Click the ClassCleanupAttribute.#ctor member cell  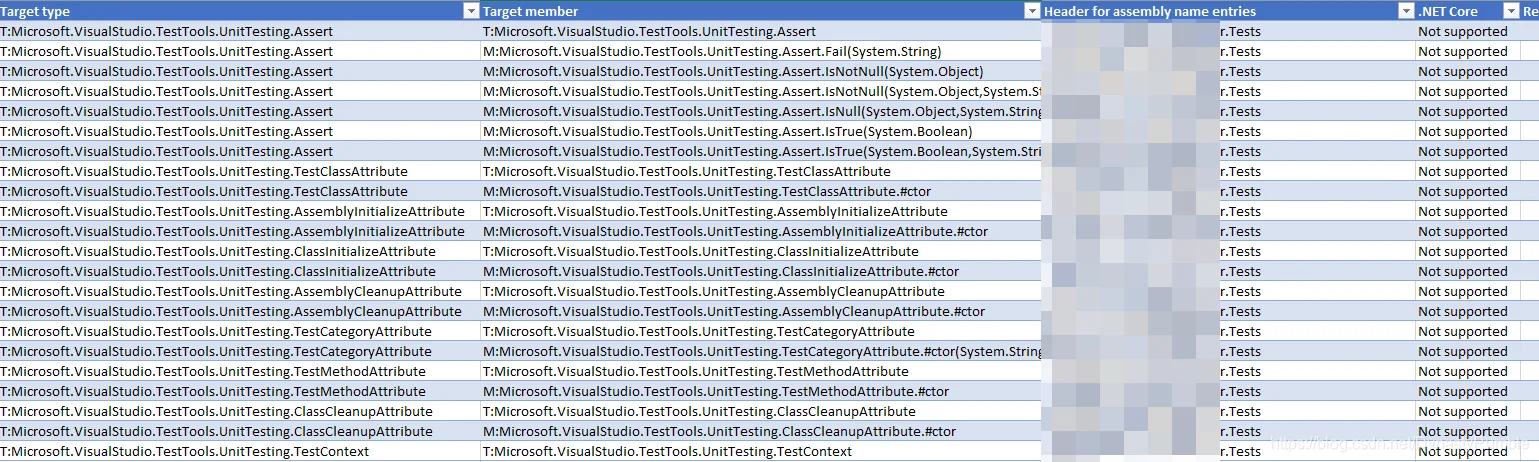pyautogui.click(x=761, y=431)
